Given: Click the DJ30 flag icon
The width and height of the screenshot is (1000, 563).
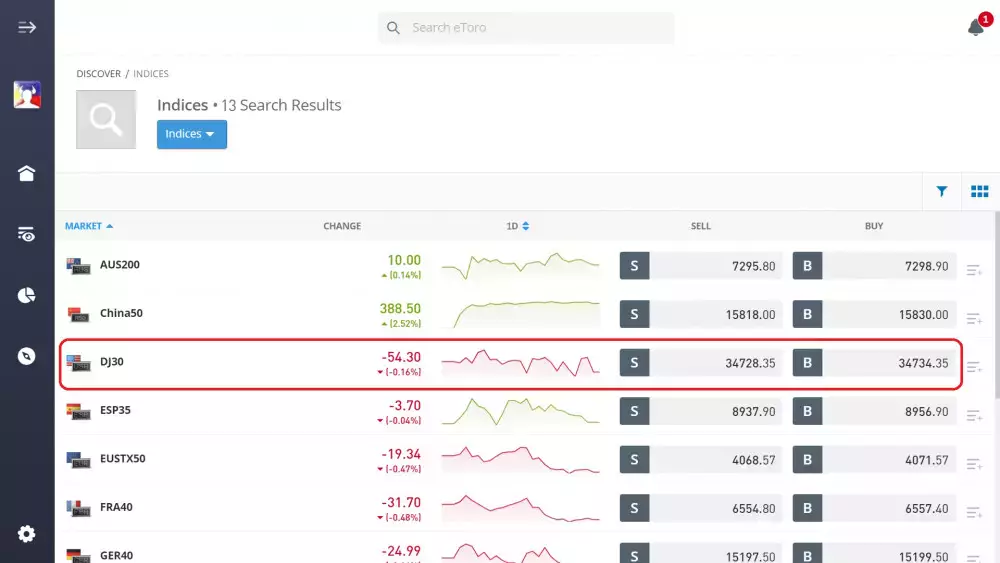Looking at the screenshot, I should (x=78, y=363).
